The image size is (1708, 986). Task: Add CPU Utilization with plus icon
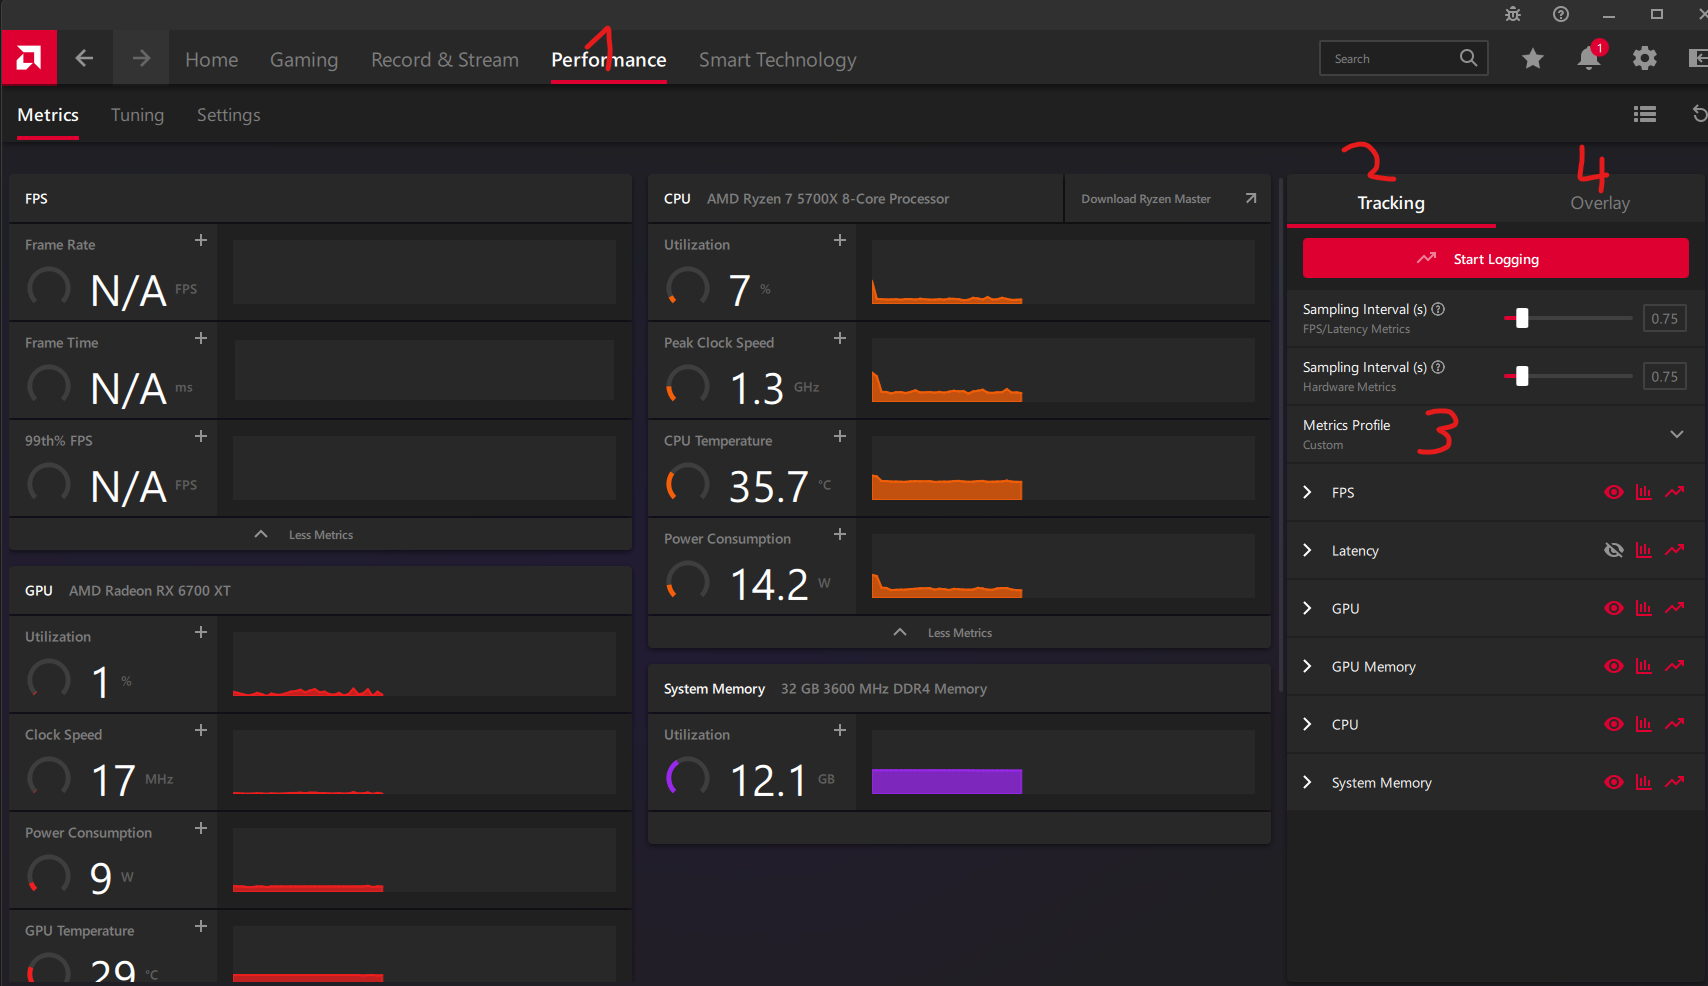[840, 240]
